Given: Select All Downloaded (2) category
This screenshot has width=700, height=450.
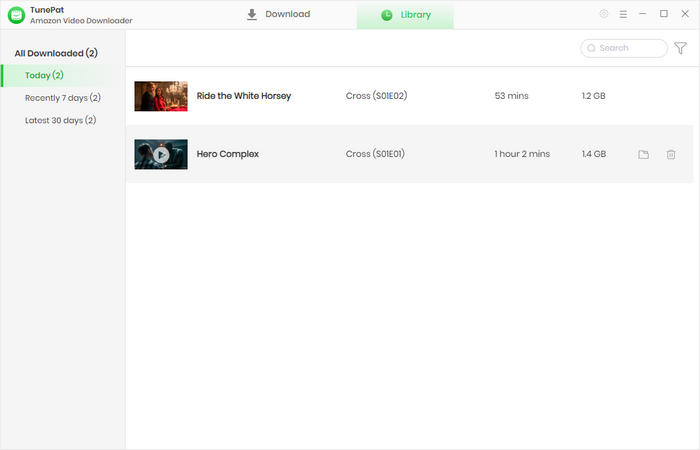Looking at the screenshot, I should pos(56,53).
